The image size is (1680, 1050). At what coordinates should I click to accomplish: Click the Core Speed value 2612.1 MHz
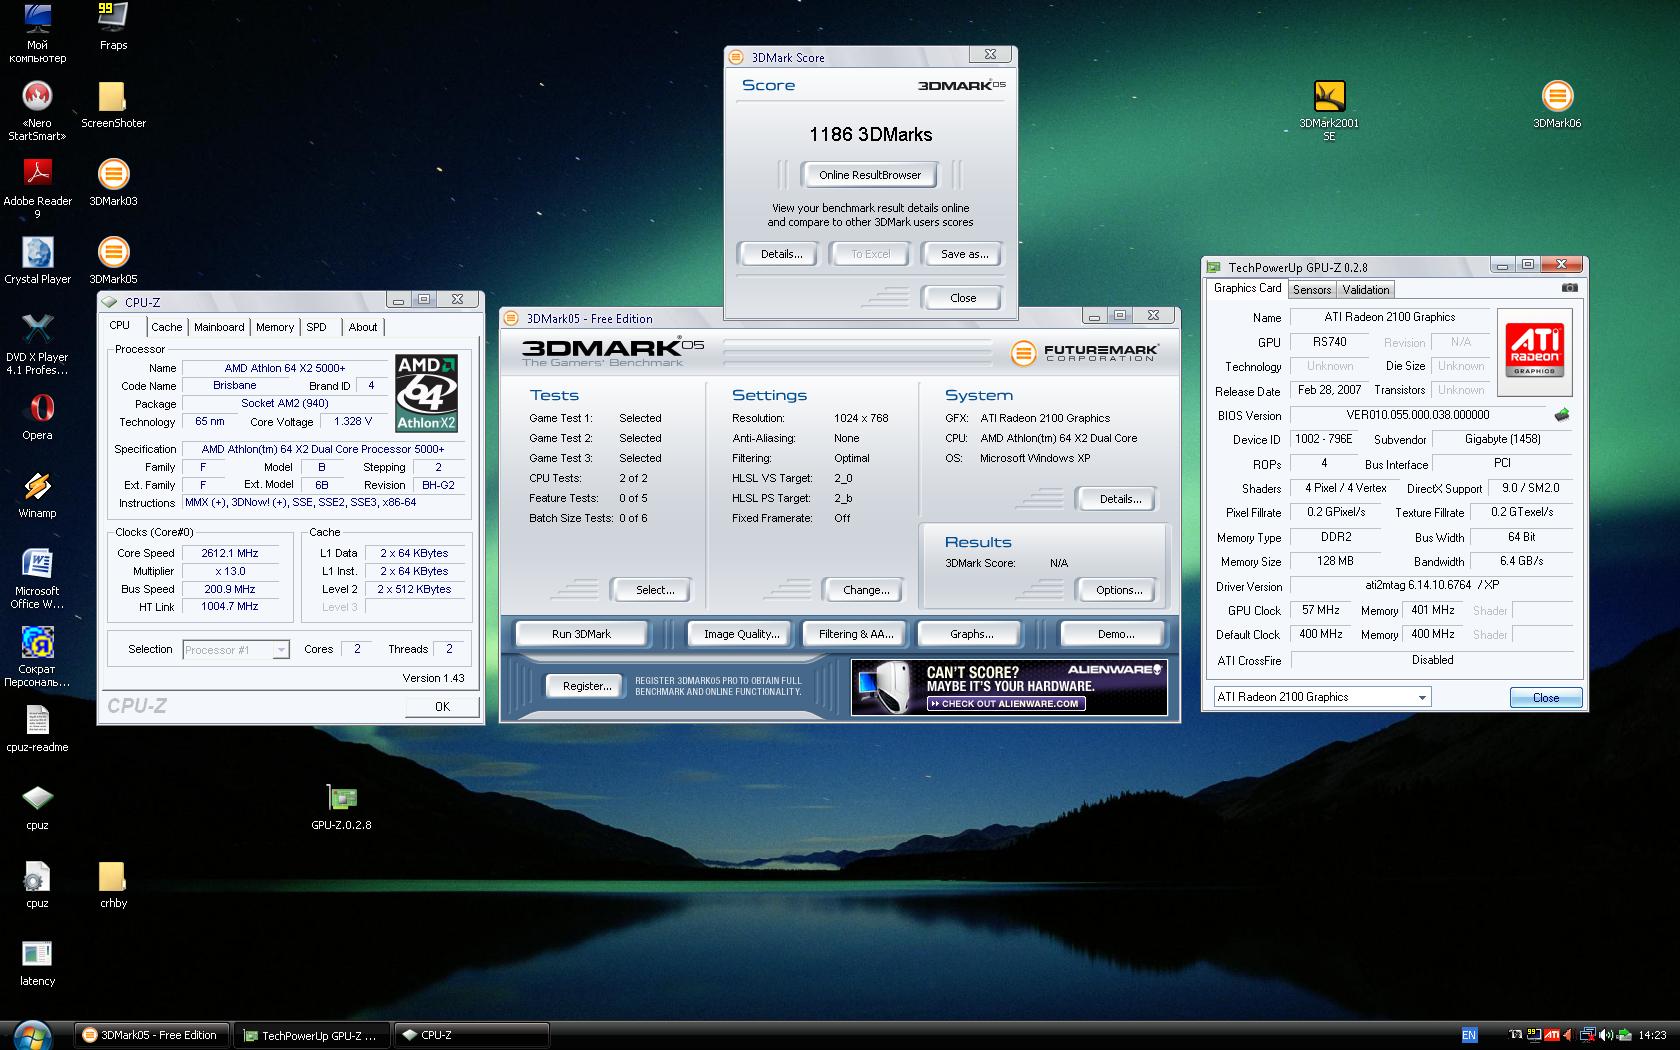230,553
